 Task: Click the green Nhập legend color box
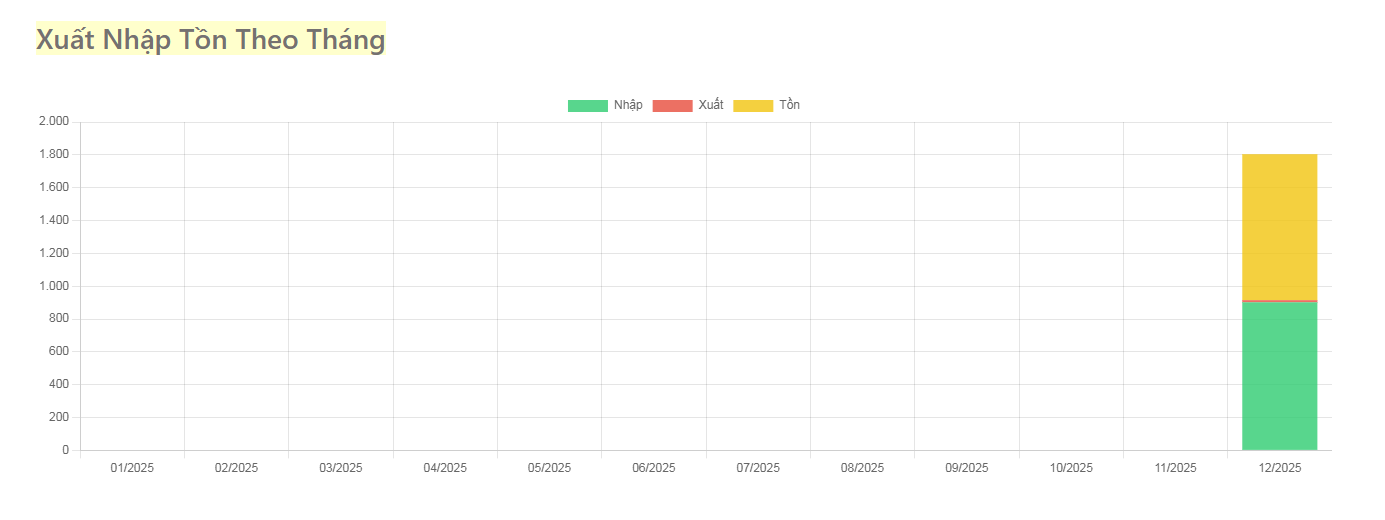tap(587, 106)
